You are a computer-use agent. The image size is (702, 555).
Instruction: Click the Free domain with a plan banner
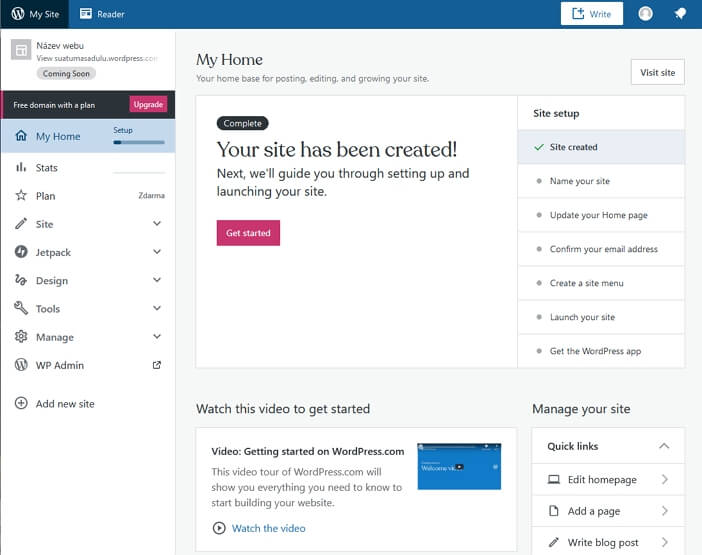click(x=88, y=105)
